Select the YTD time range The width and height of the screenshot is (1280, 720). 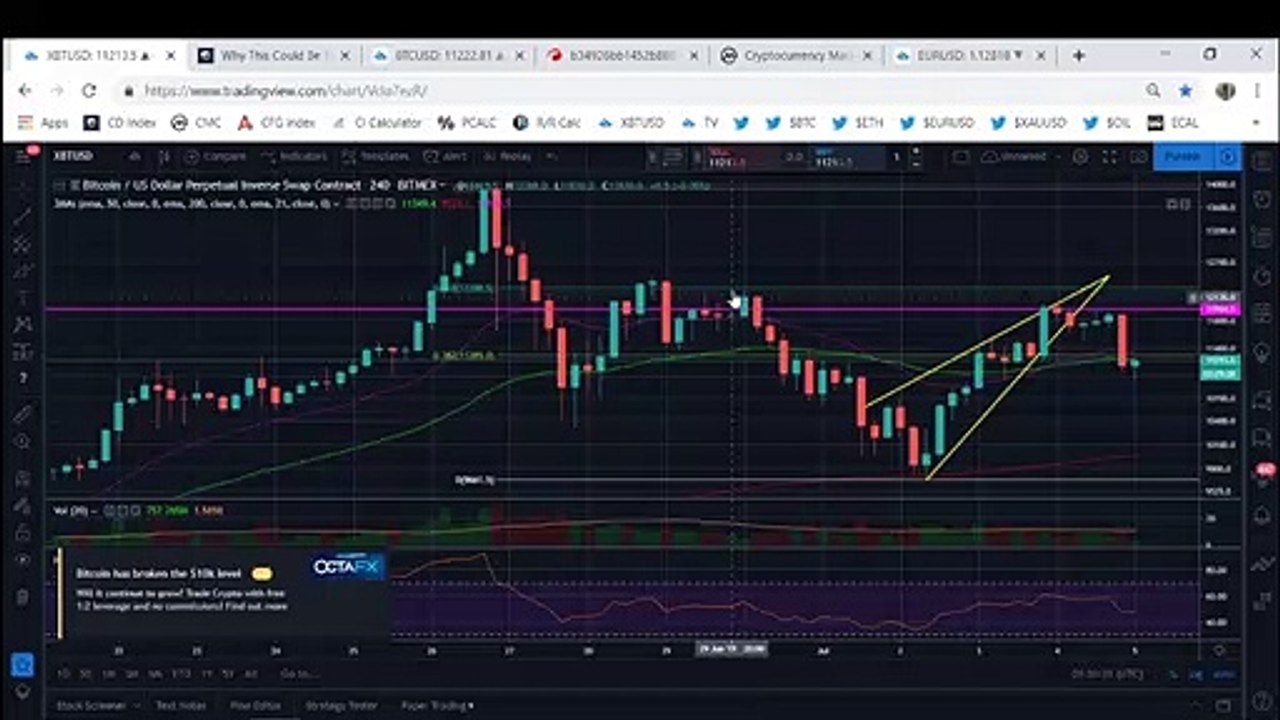(x=181, y=674)
